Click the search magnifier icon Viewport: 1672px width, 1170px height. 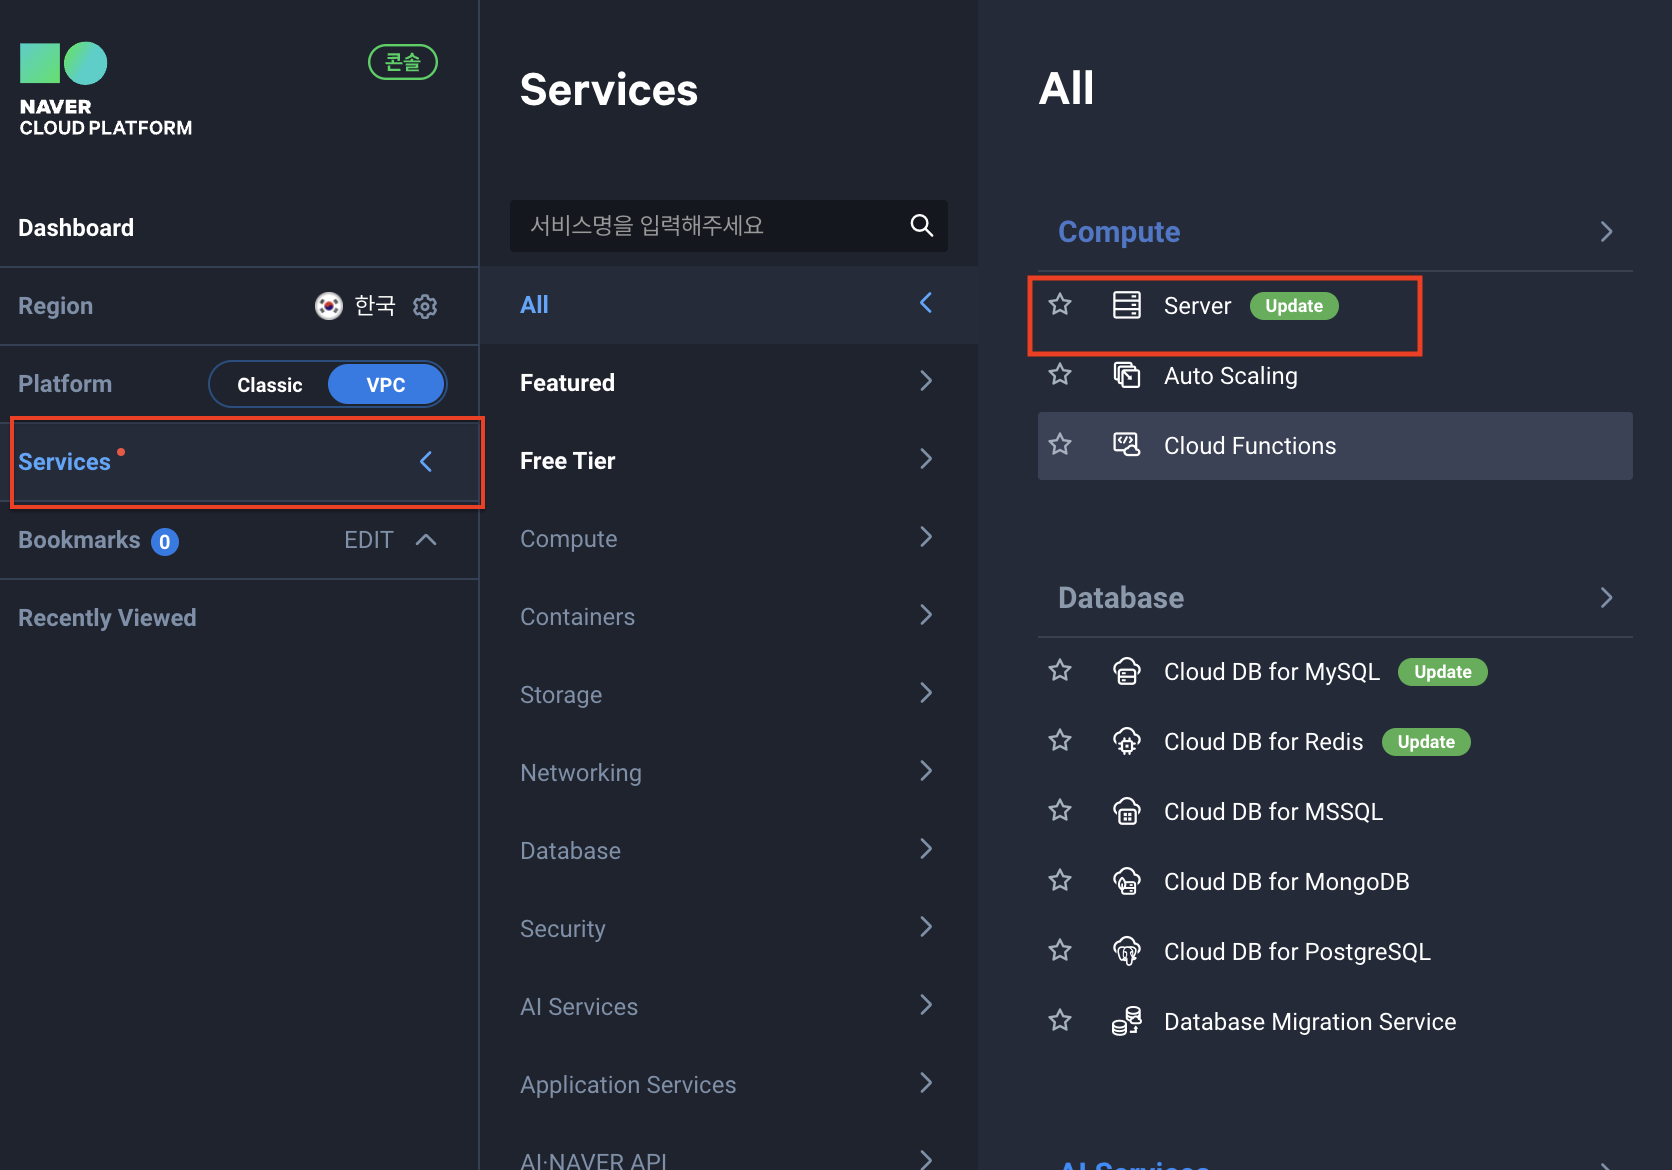(x=922, y=226)
